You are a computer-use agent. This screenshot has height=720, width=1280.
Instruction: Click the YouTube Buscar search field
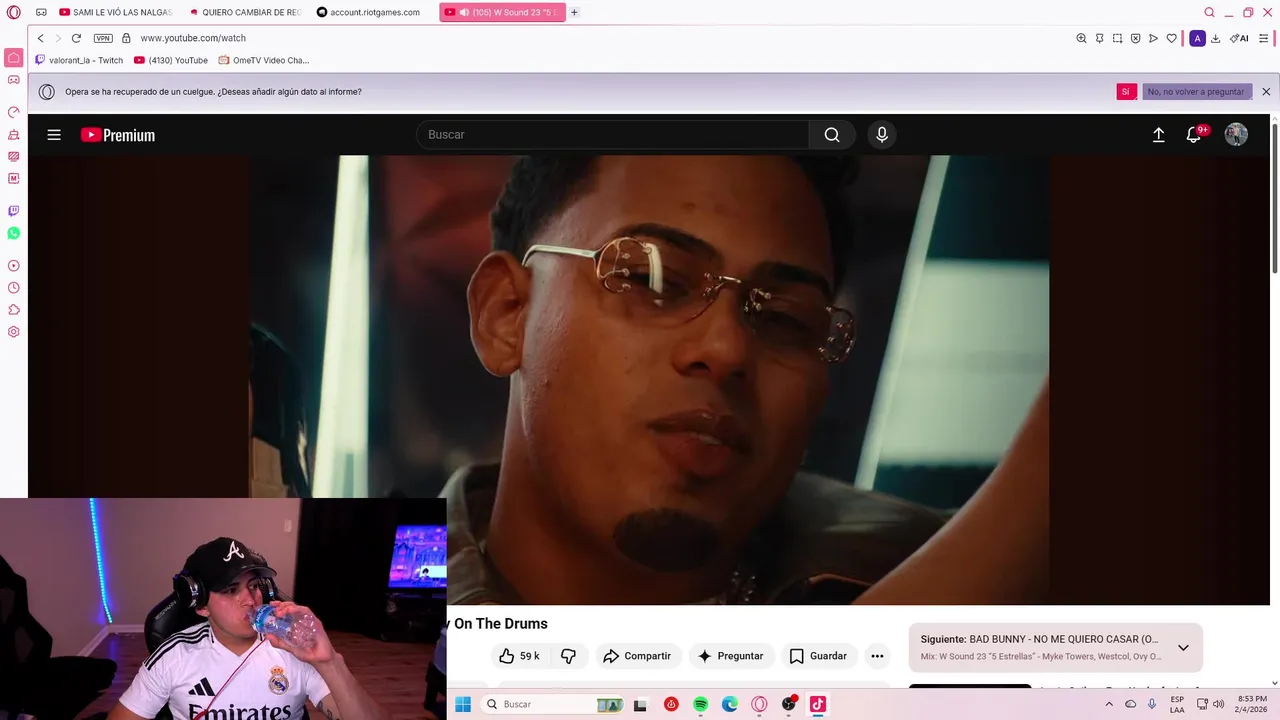[612, 135]
